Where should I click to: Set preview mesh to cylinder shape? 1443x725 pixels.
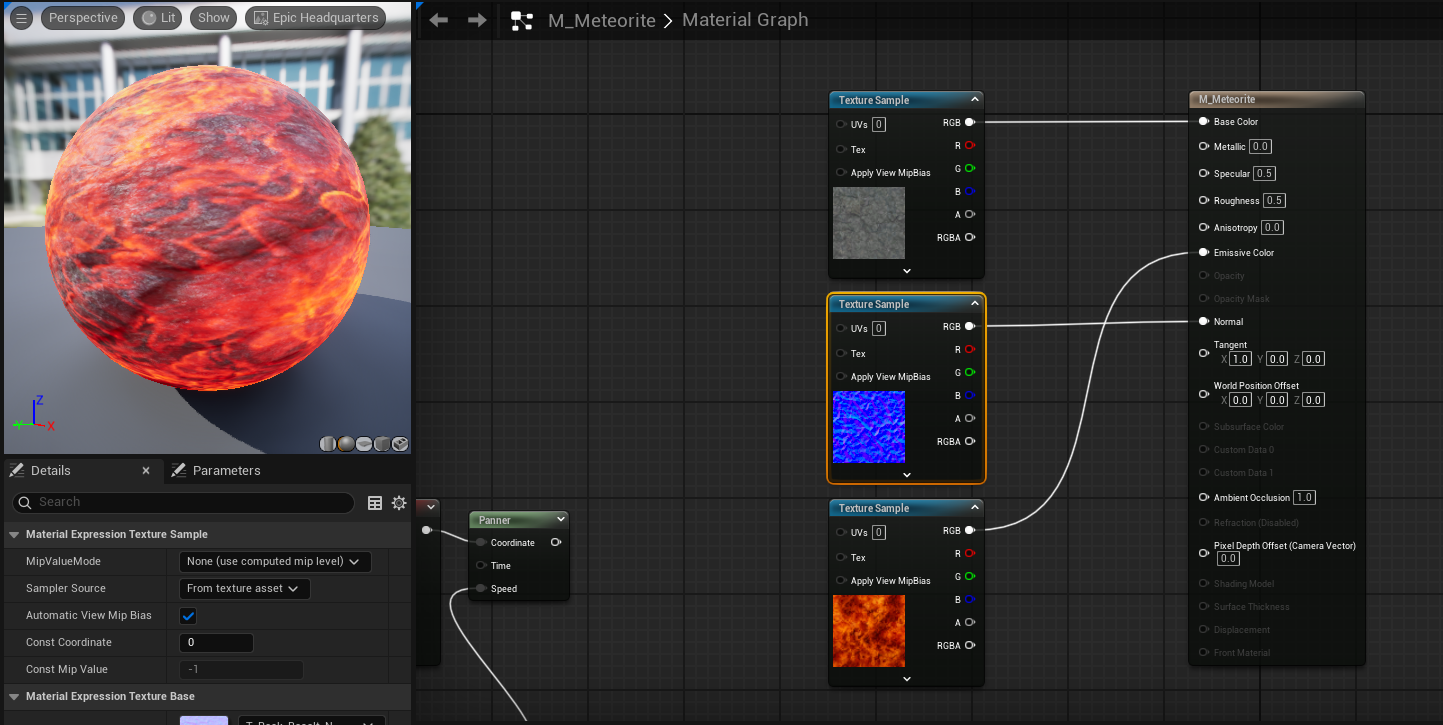pyautogui.click(x=328, y=444)
